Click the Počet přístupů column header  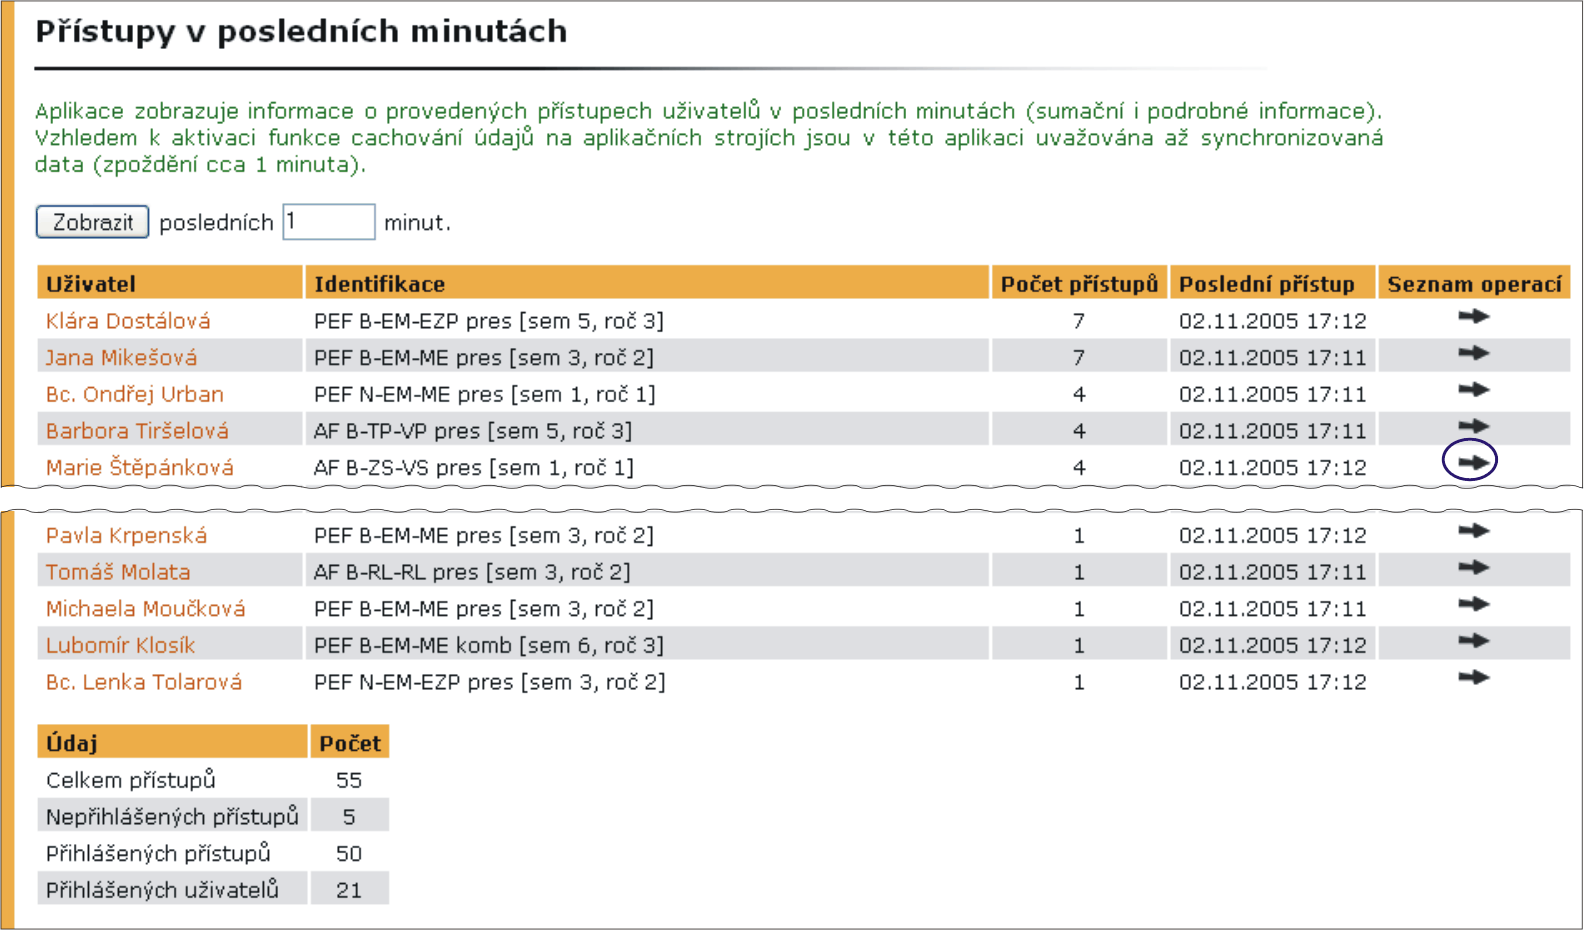click(1079, 284)
